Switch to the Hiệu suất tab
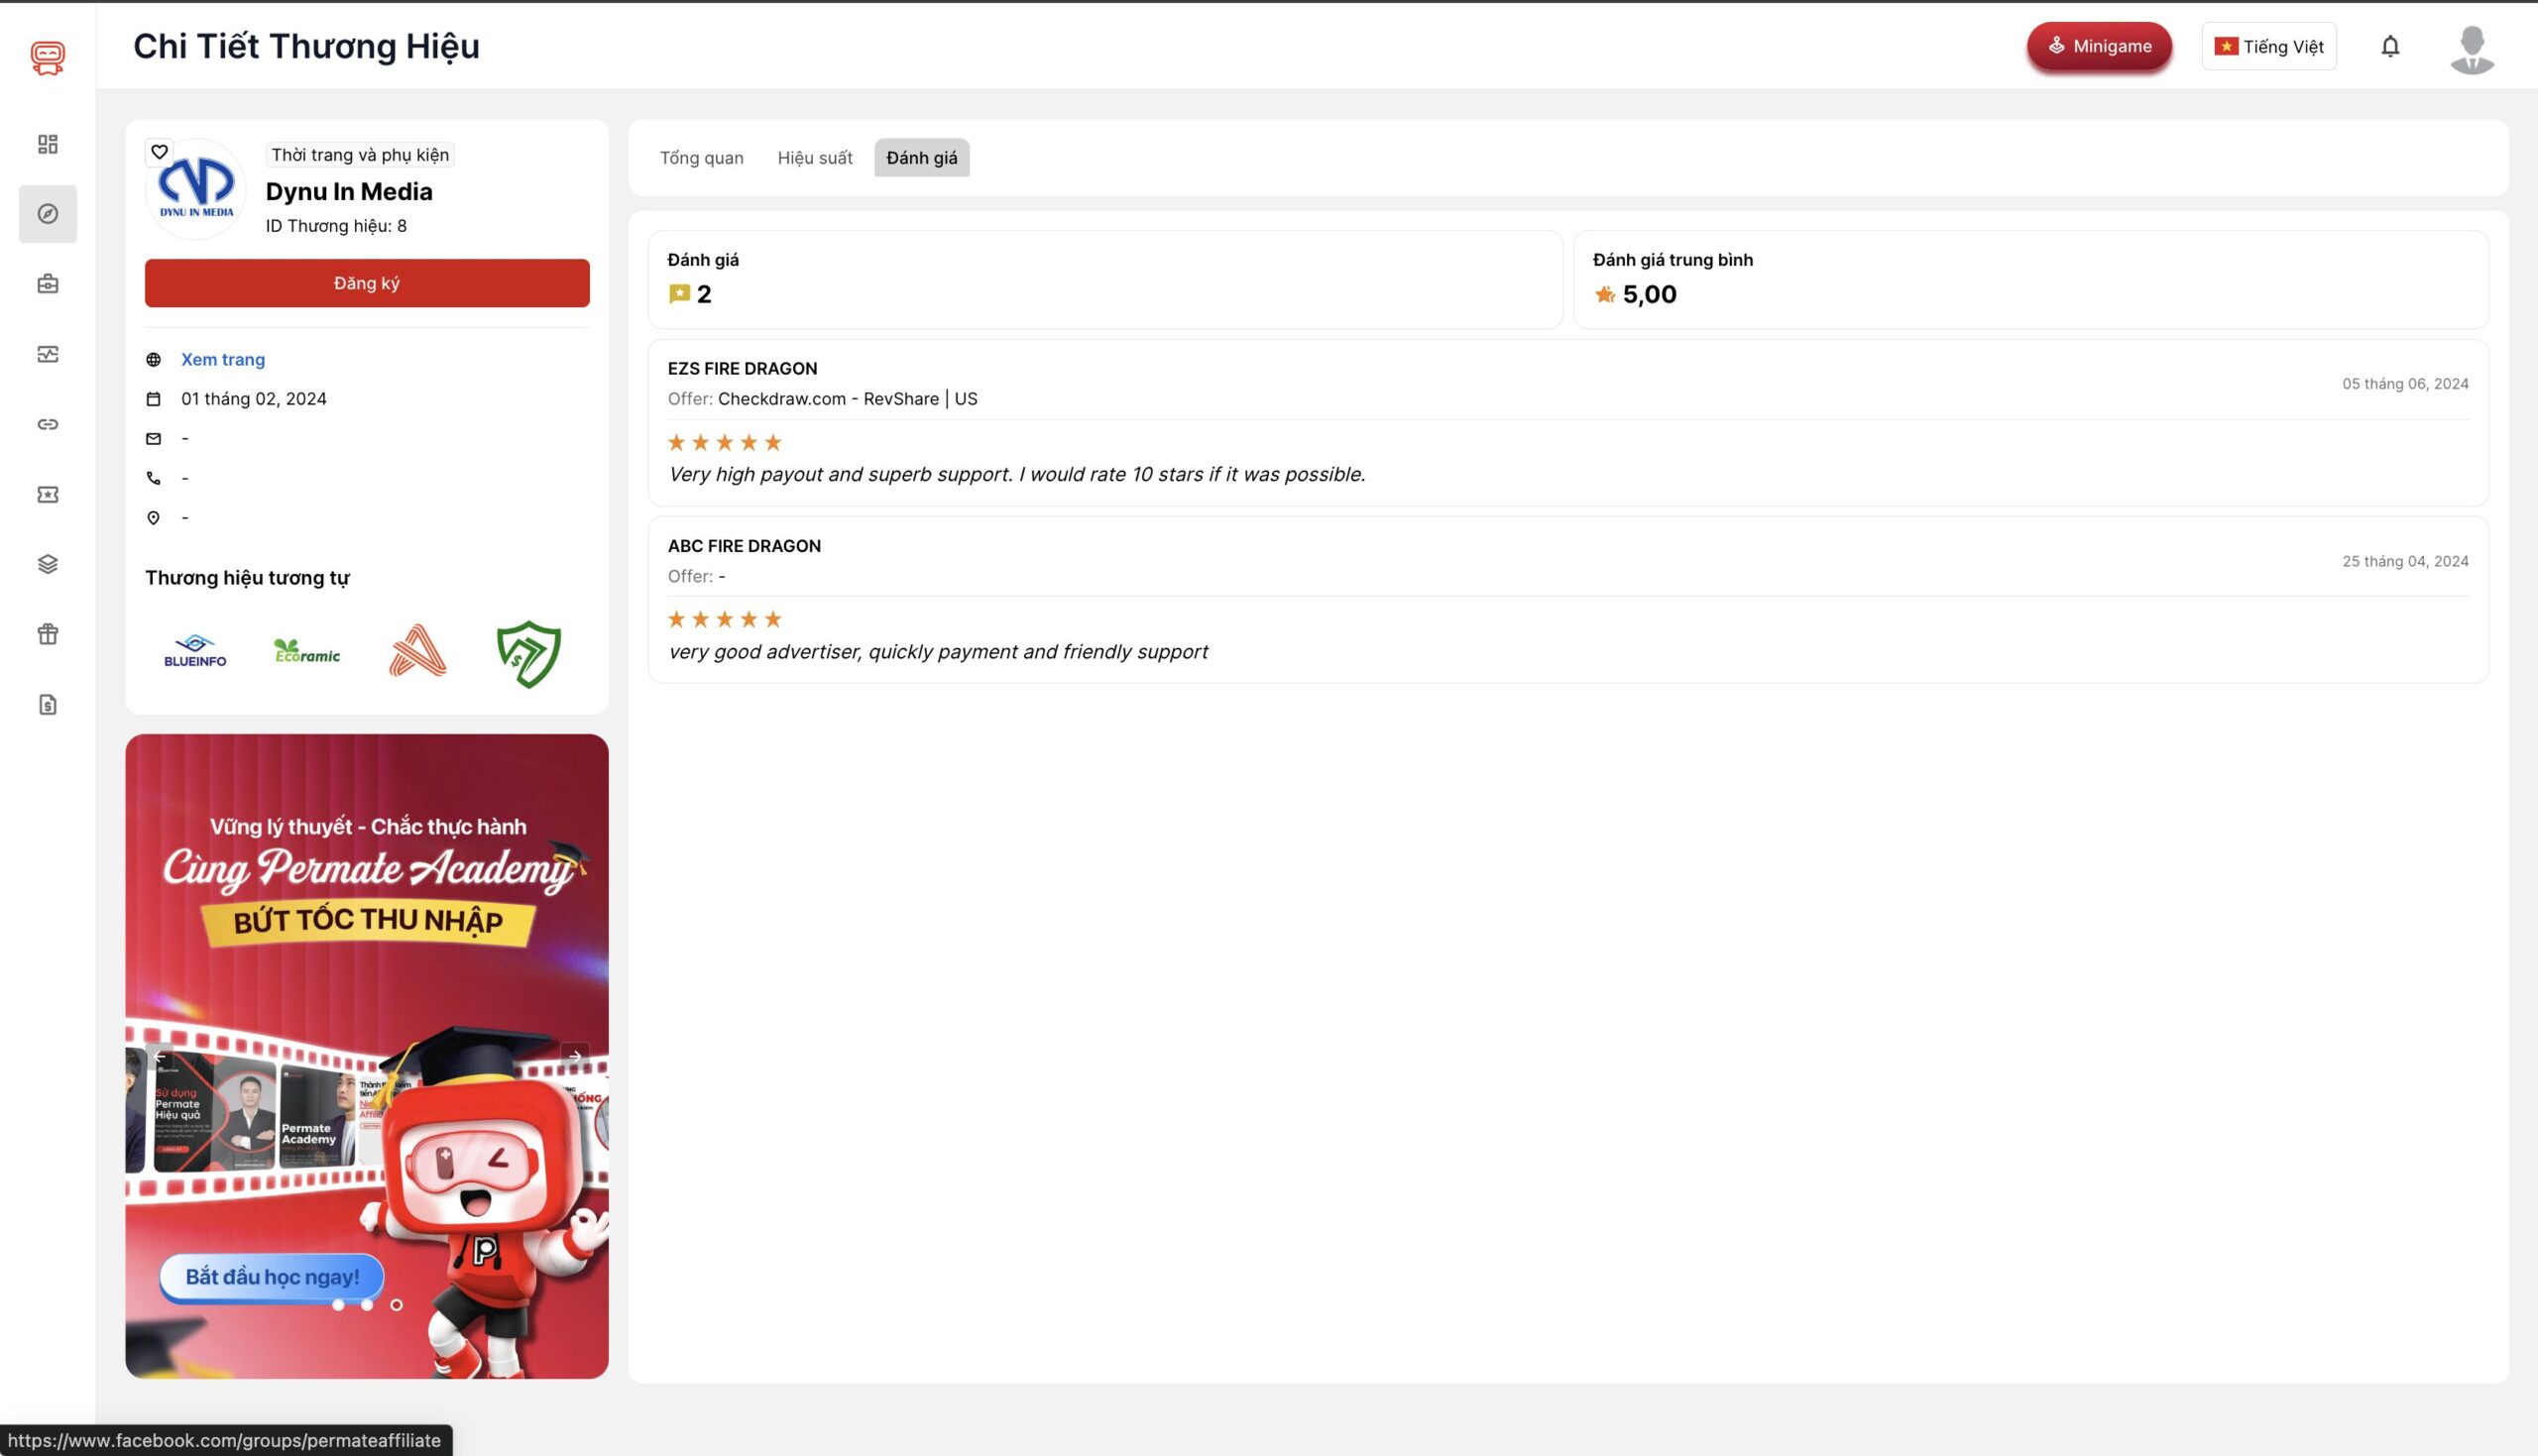The height and width of the screenshot is (1456, 2538). pos(814,158)
